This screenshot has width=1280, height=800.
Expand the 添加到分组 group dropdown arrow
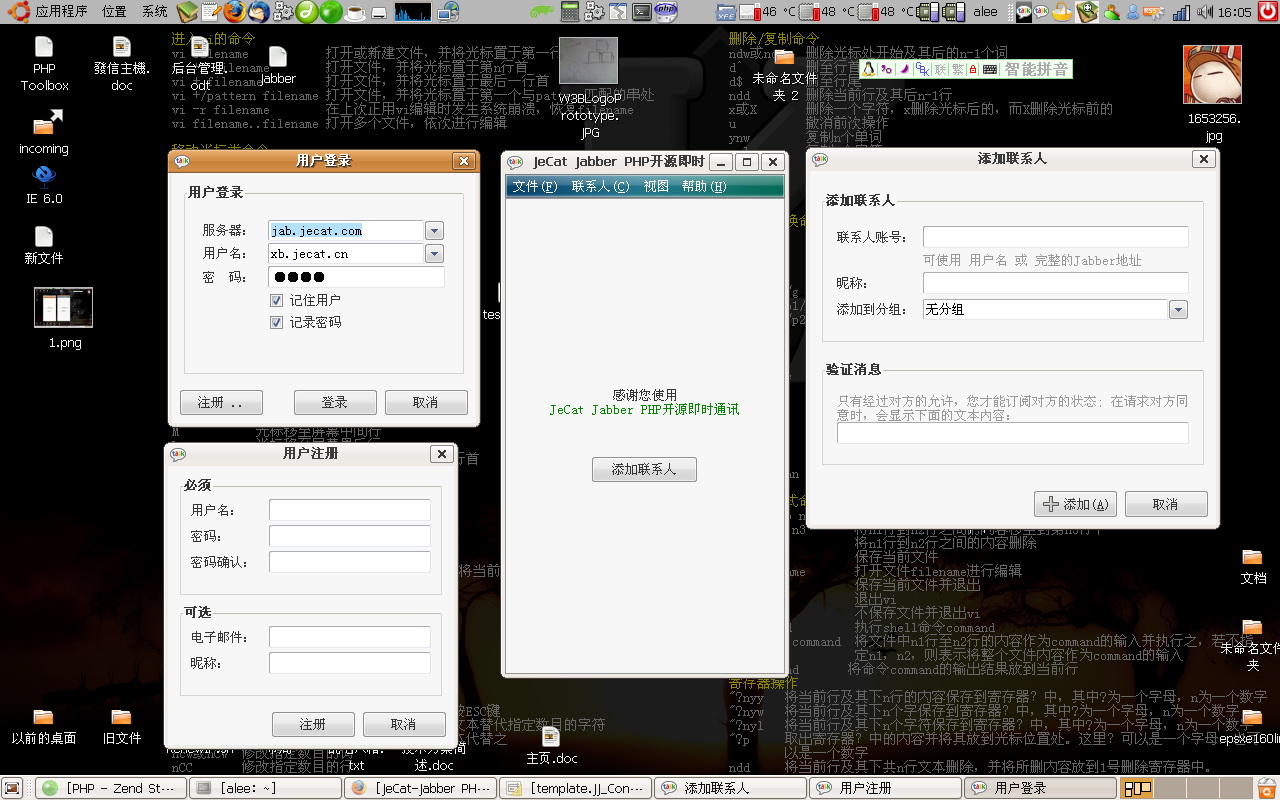1178,310
